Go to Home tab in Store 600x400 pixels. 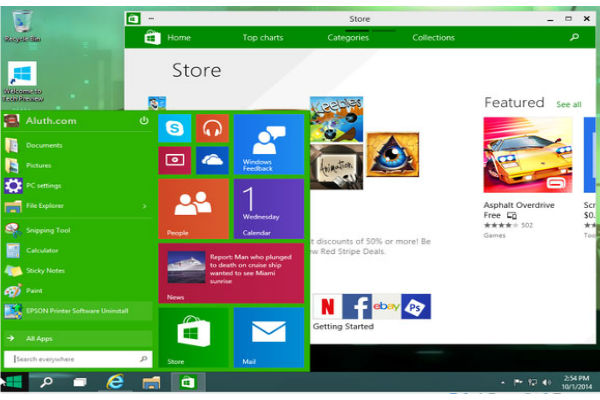[x=179, y=38]
